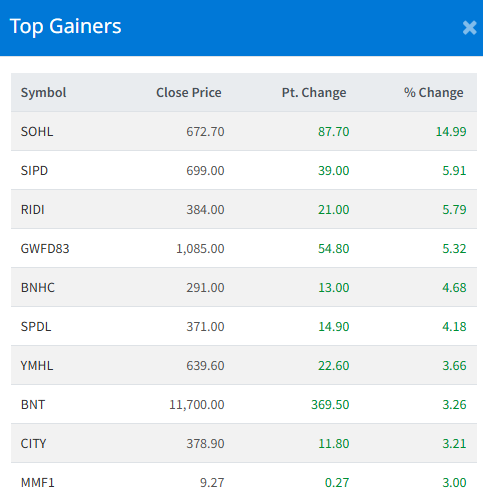Screen dimensions: 483x496
Task: Close the Top Gainers panel
Action: tap(469, 28)
